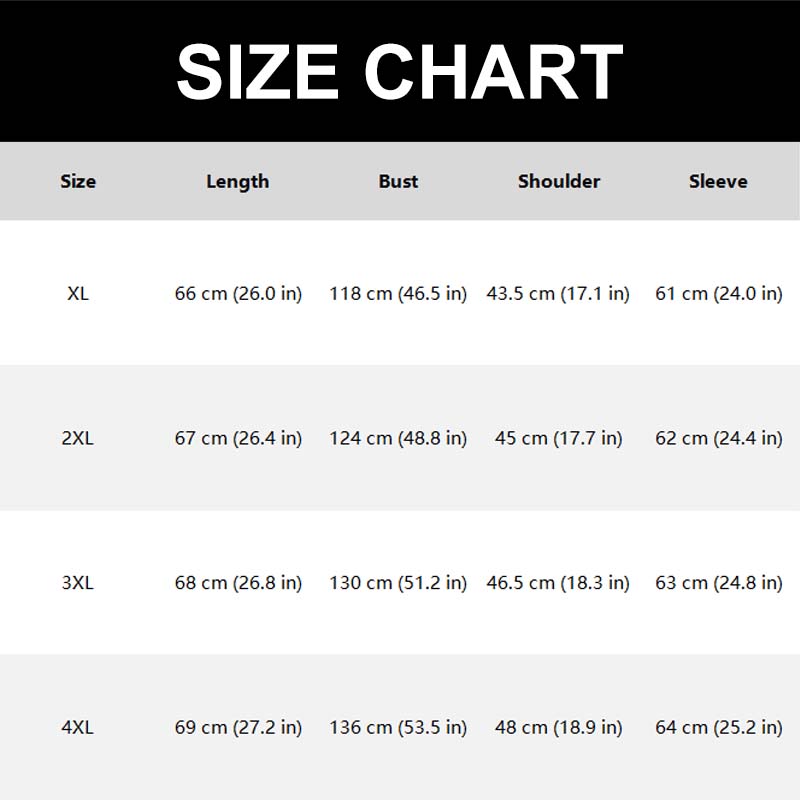The height and width of the screenshot is (800, 800).
Task: Select the Sleeve column header
Action: click(x=718, y=181)
